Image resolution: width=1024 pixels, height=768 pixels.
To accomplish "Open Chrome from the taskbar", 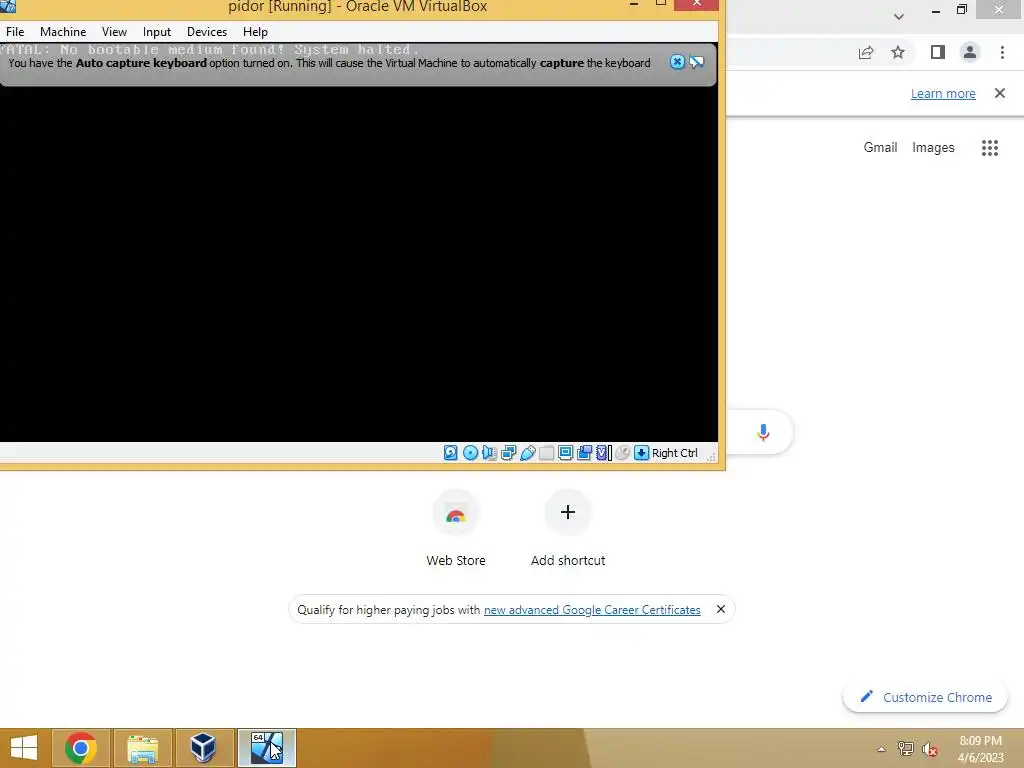I will click(x=81, y=748).
